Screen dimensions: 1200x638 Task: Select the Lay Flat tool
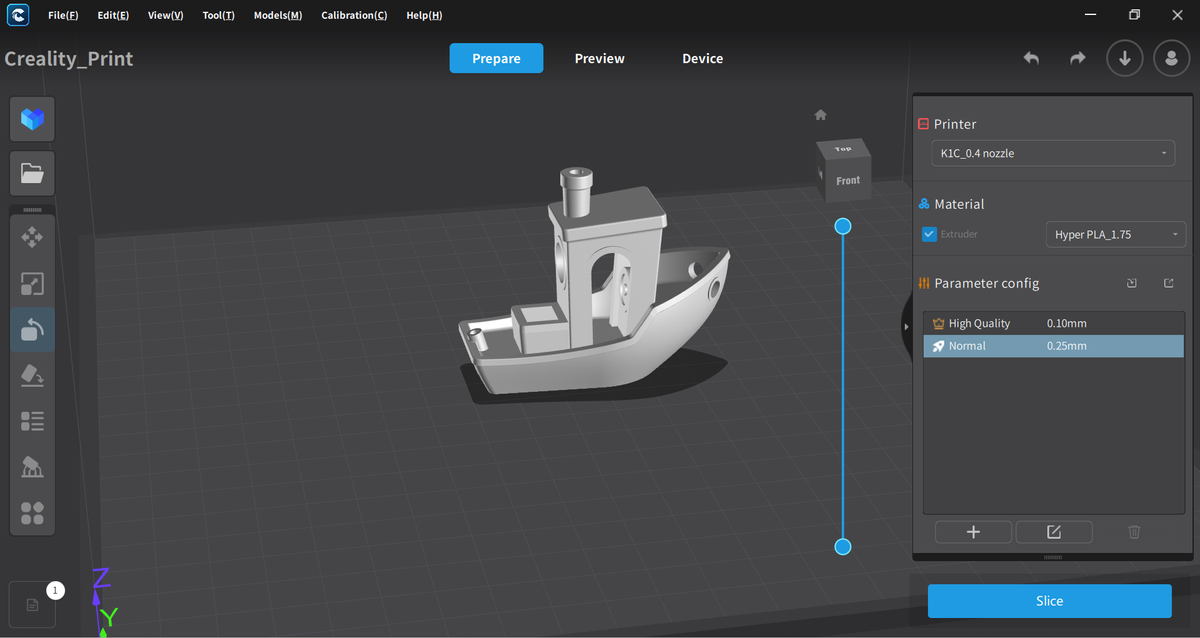pyautogui.click(x=32, y=375)
